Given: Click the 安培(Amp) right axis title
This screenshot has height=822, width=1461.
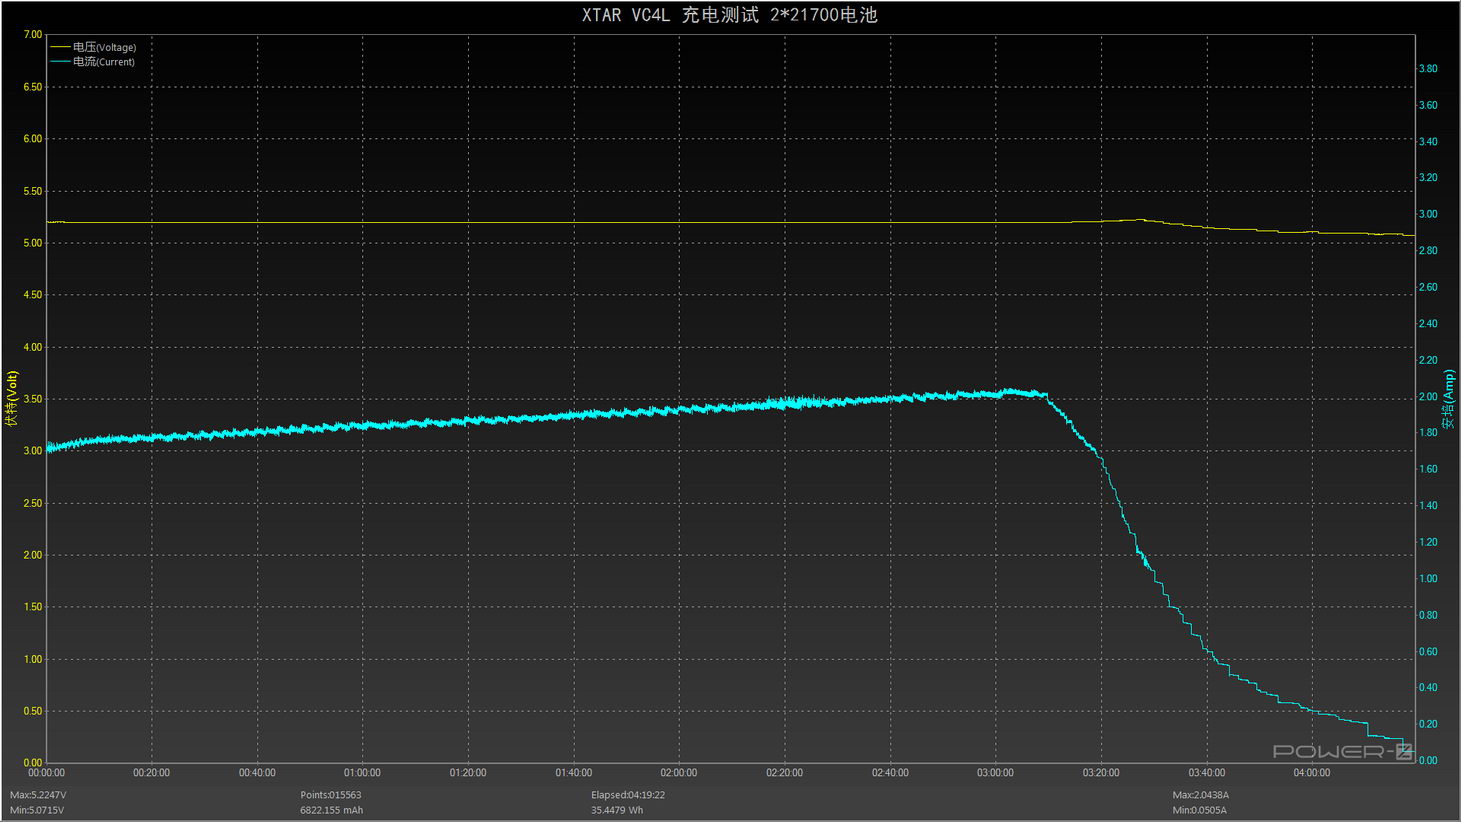Looking at the screenshot, I should click(1448, 399).
